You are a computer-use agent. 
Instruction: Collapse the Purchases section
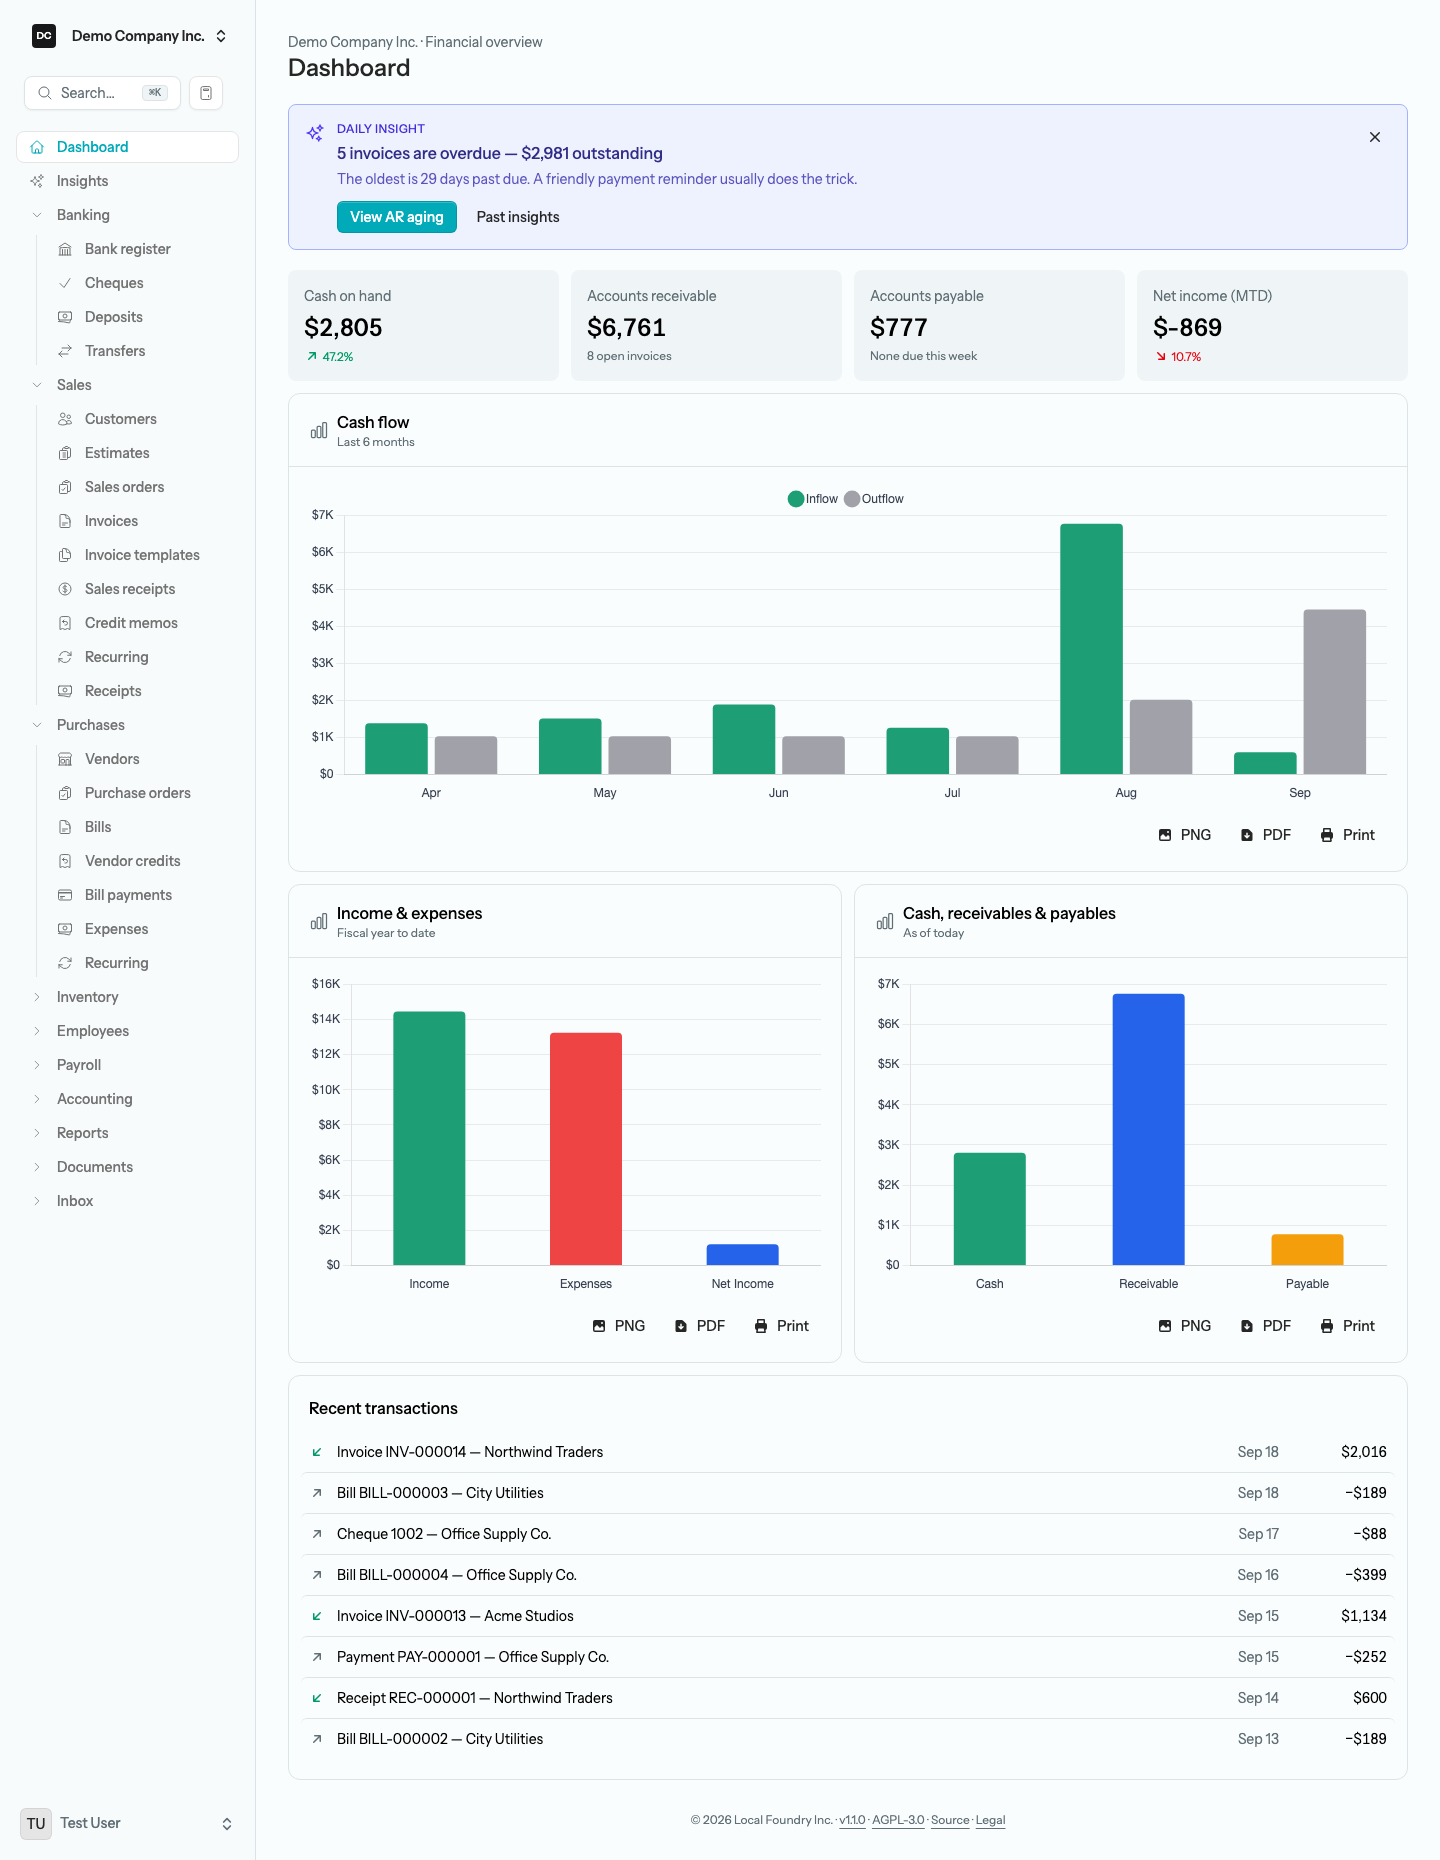[128, 725]
